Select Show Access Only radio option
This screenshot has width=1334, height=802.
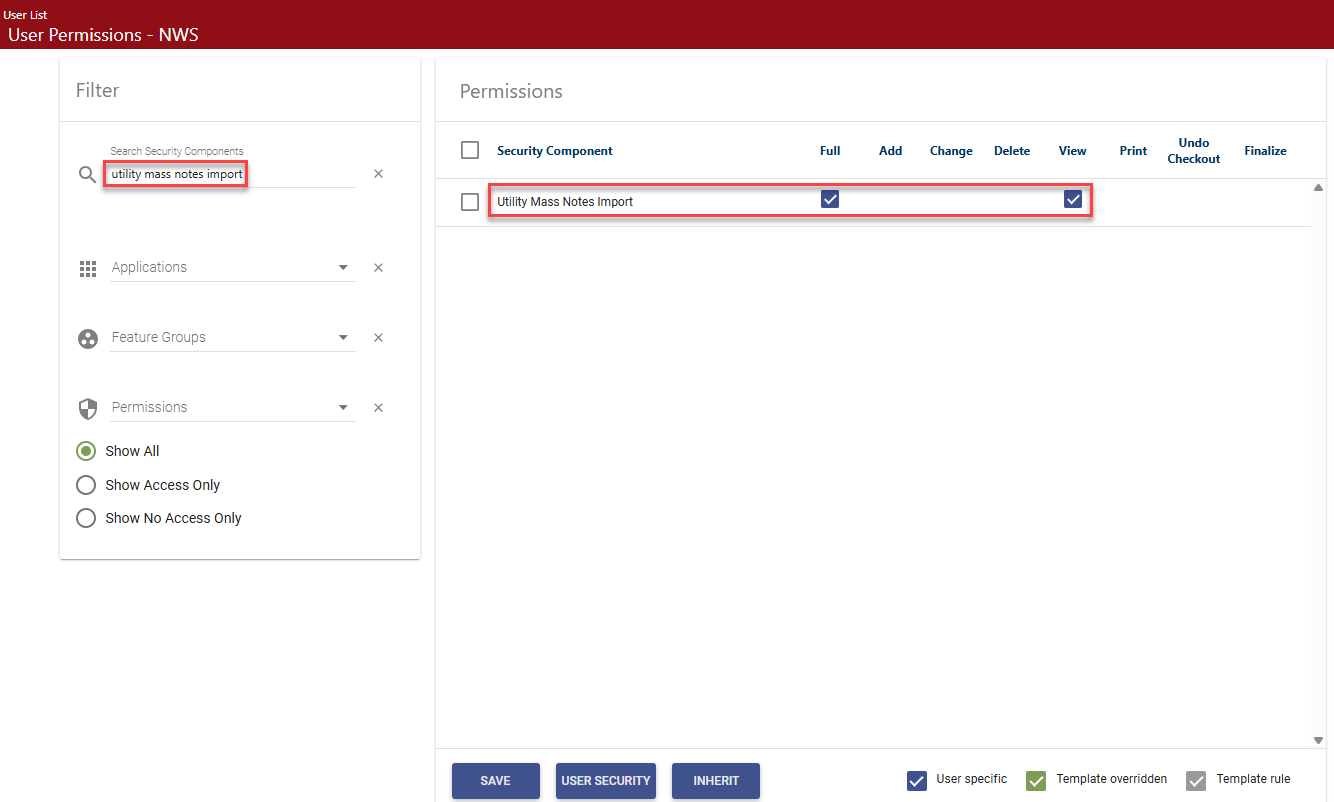coord(87,485)
